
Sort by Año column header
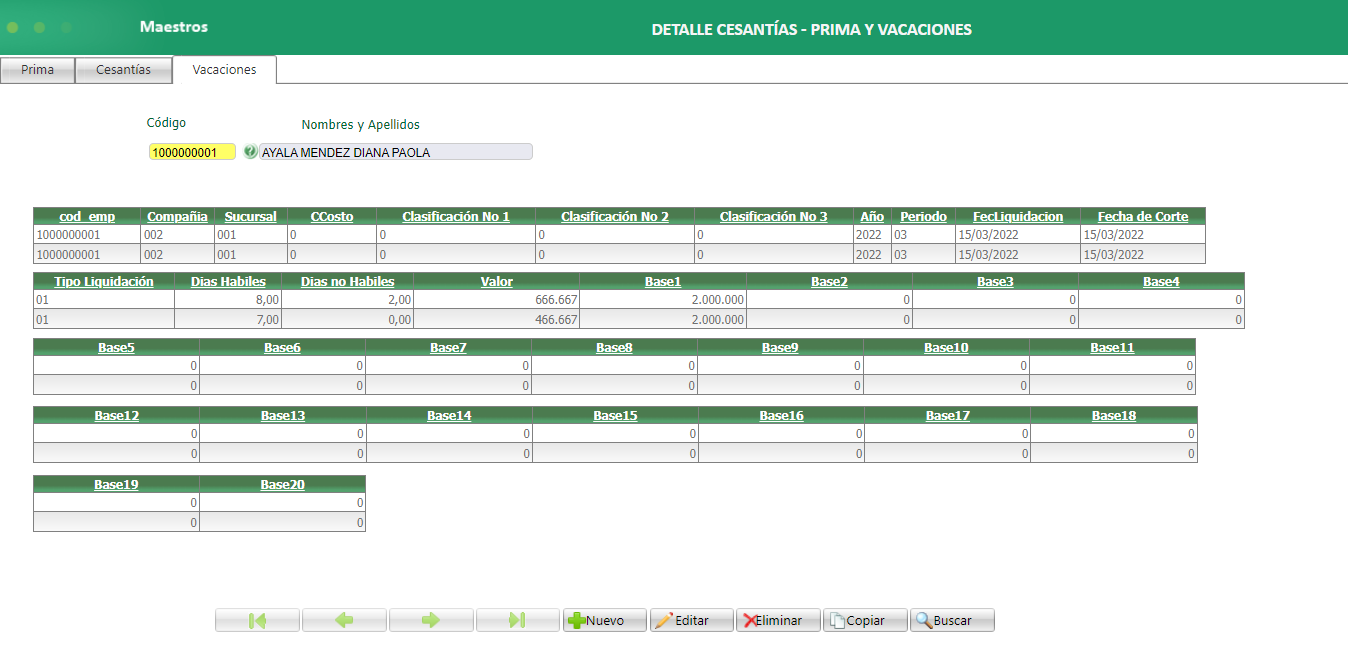872,216
